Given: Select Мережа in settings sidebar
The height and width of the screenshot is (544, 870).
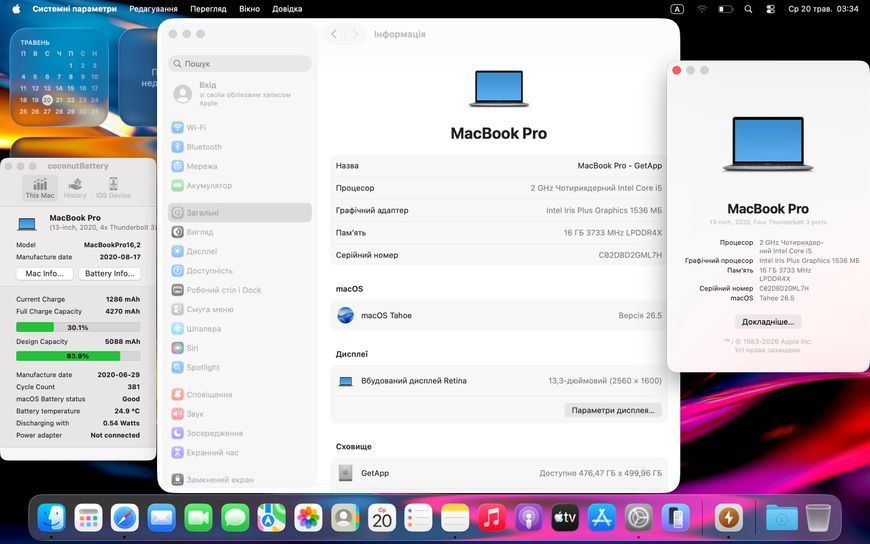Looking at the screenshot, I should coord(240,166).
